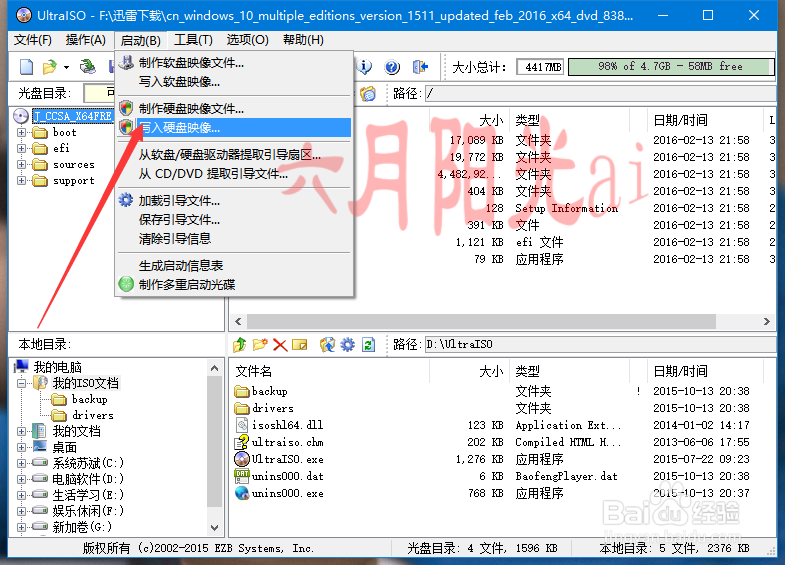Click the Help question mark icon

click(x=392, y=67)
